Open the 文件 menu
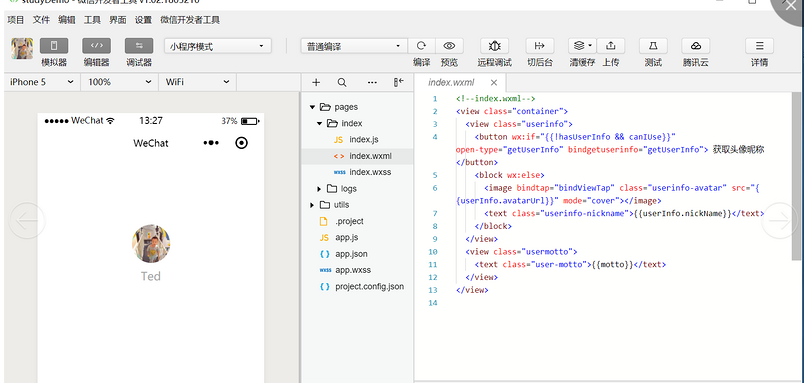Screen dimensions: 804x383 (42, 21)
